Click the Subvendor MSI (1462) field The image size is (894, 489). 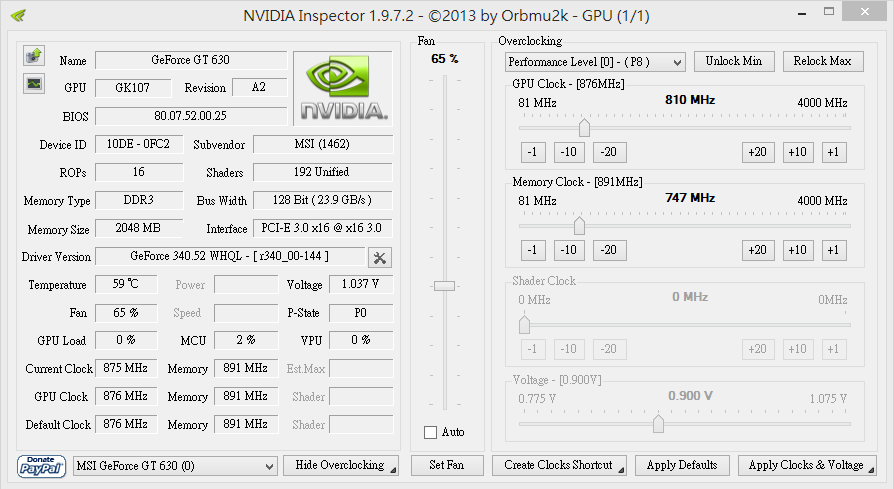coord(323,144)
